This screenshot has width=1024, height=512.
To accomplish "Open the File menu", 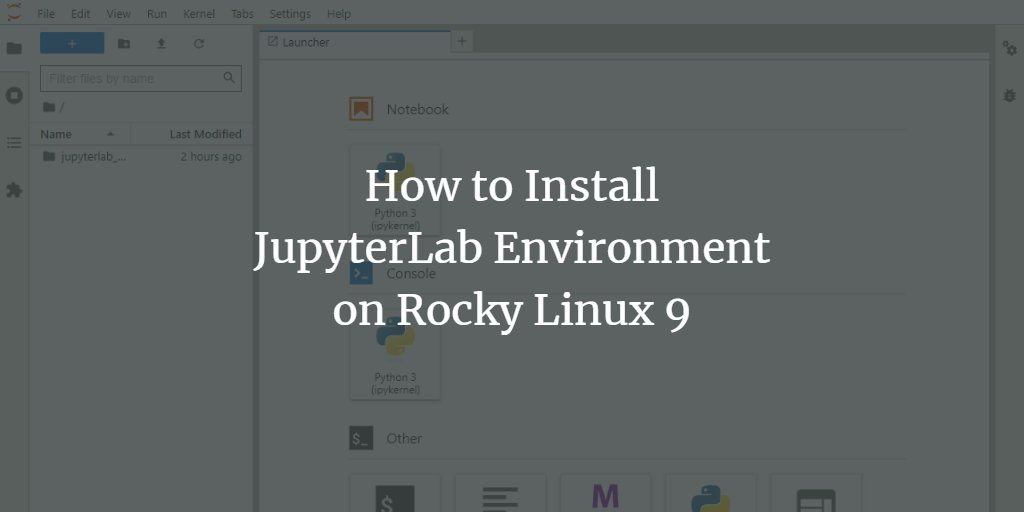I will tap(46, 14).
